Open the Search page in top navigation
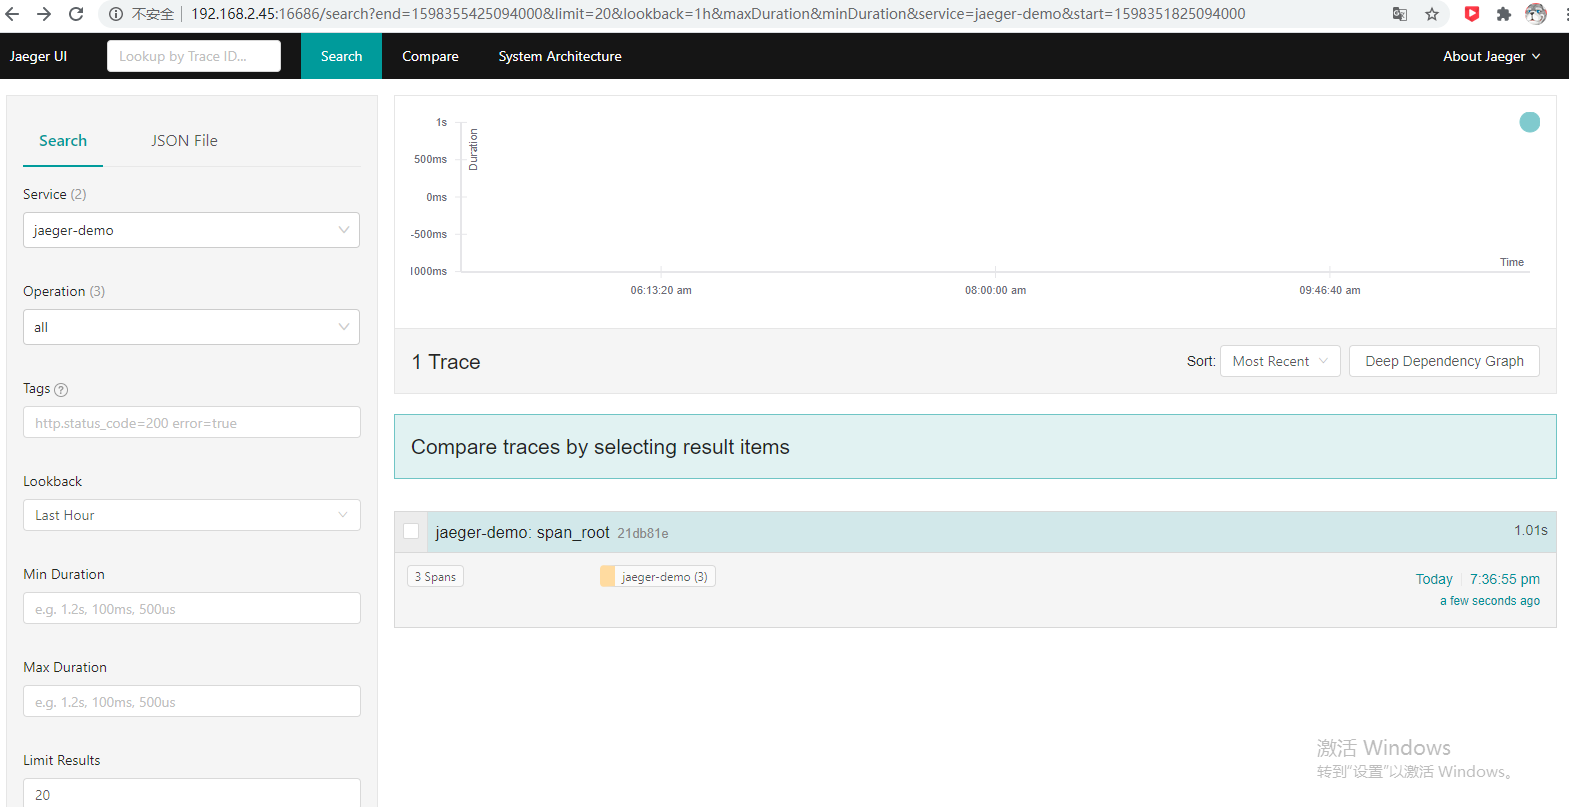 click(341, 56)
